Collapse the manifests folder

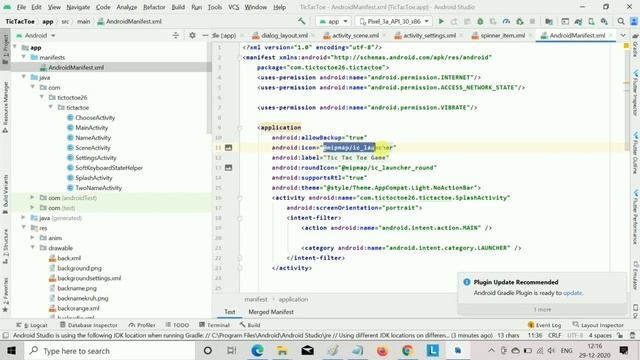pos(24,57)
